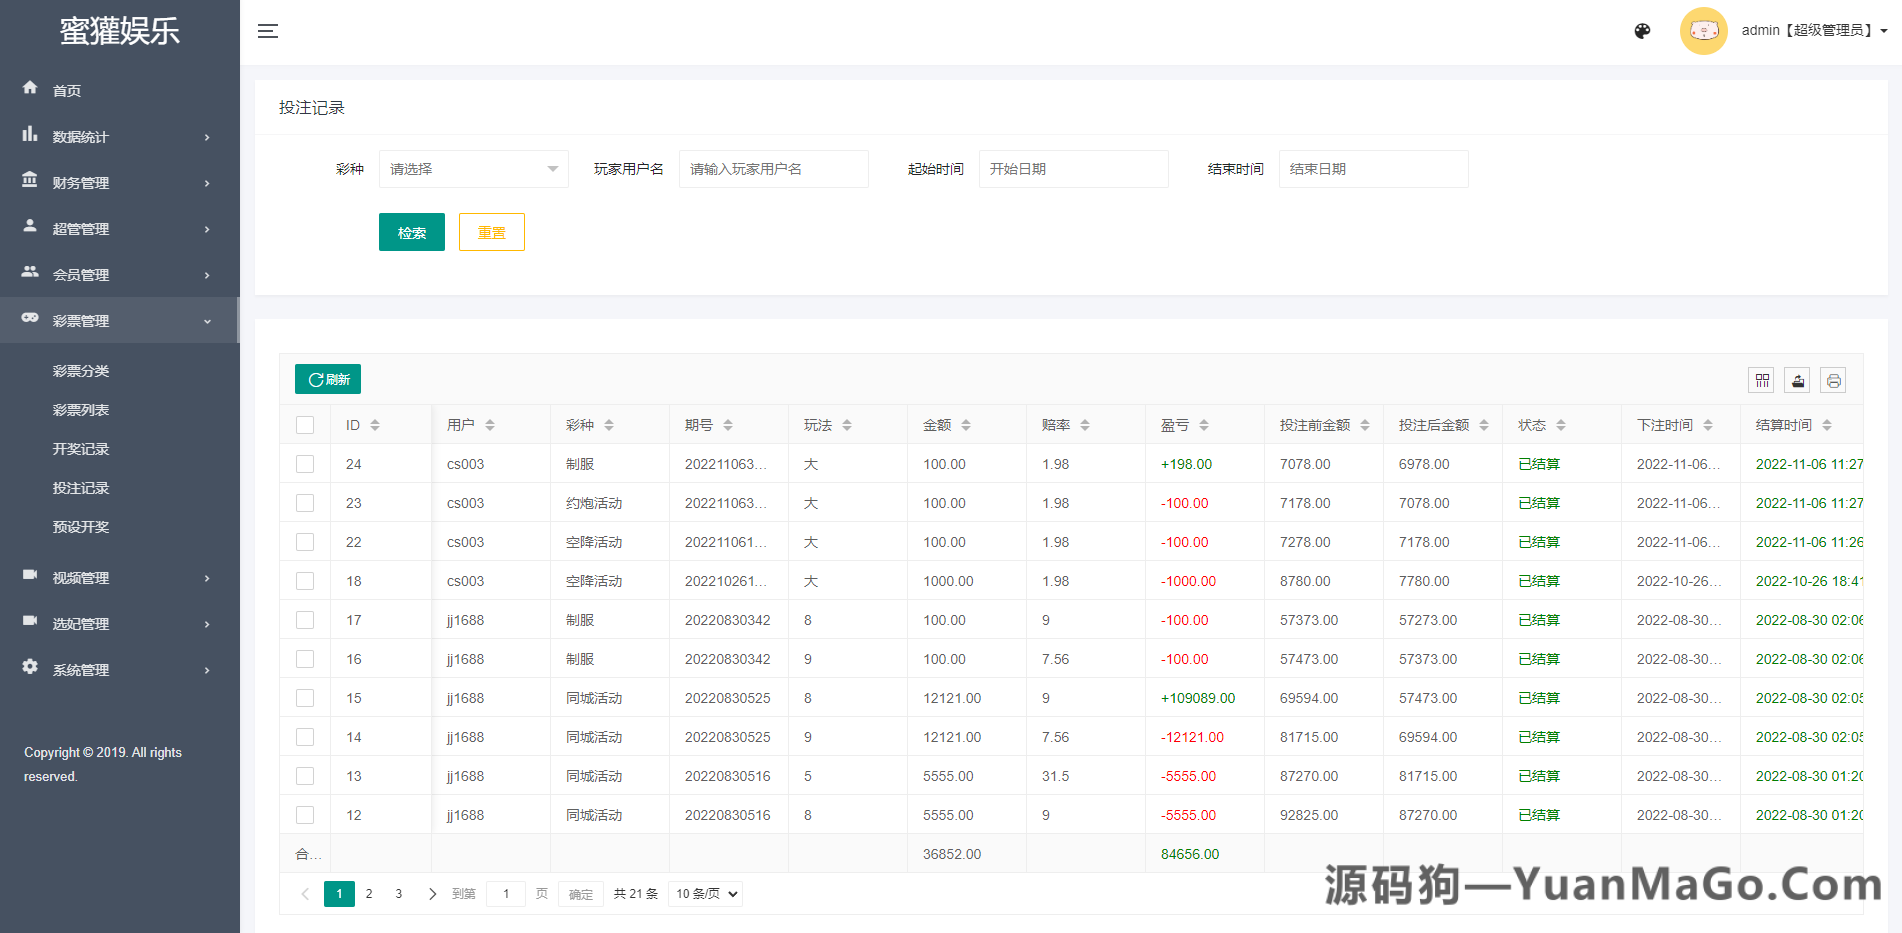Click the 系统管理 gear icon
Viewport: 1902px width, 933px height.
point(30,667)
